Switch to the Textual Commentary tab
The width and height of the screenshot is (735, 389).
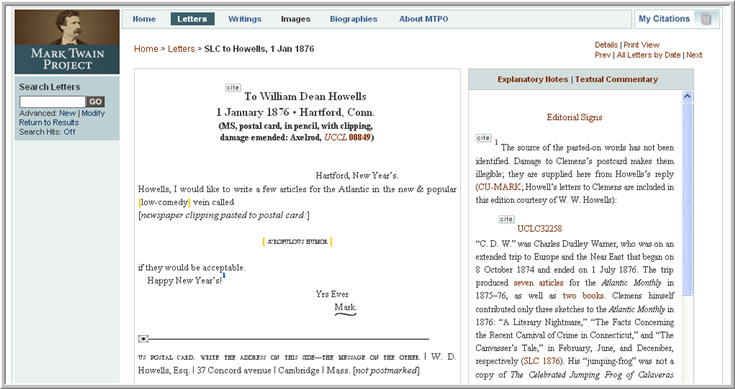(x=616, y=79)
